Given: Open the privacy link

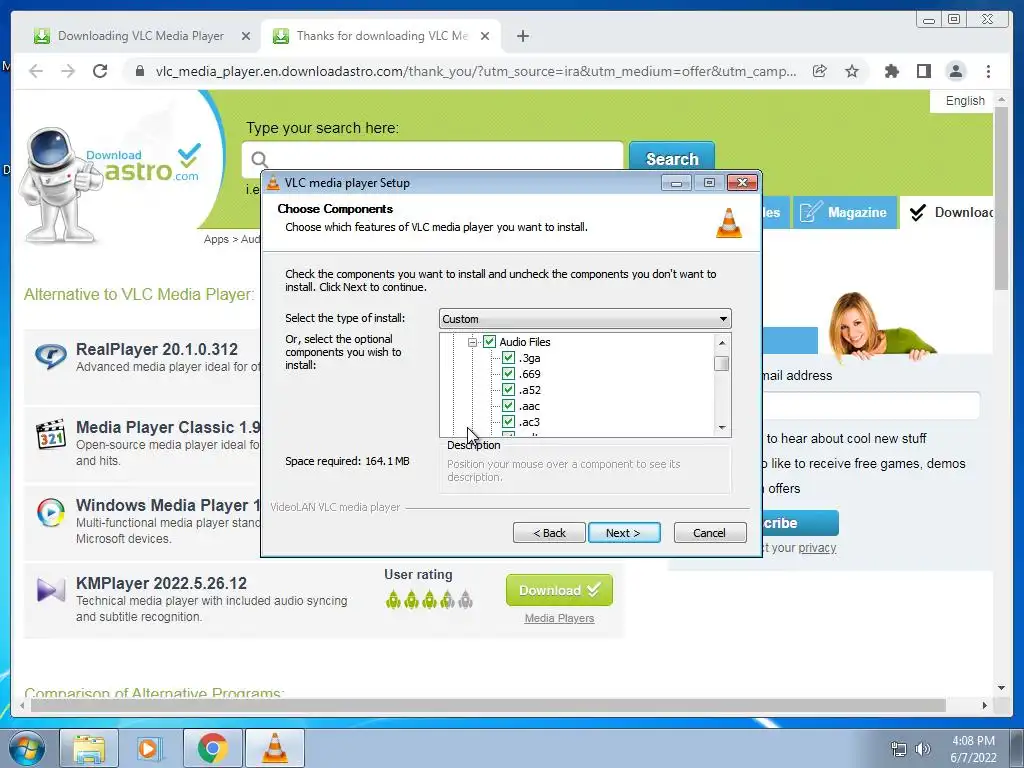Looking at the screenshot, I should coord(817,548).
